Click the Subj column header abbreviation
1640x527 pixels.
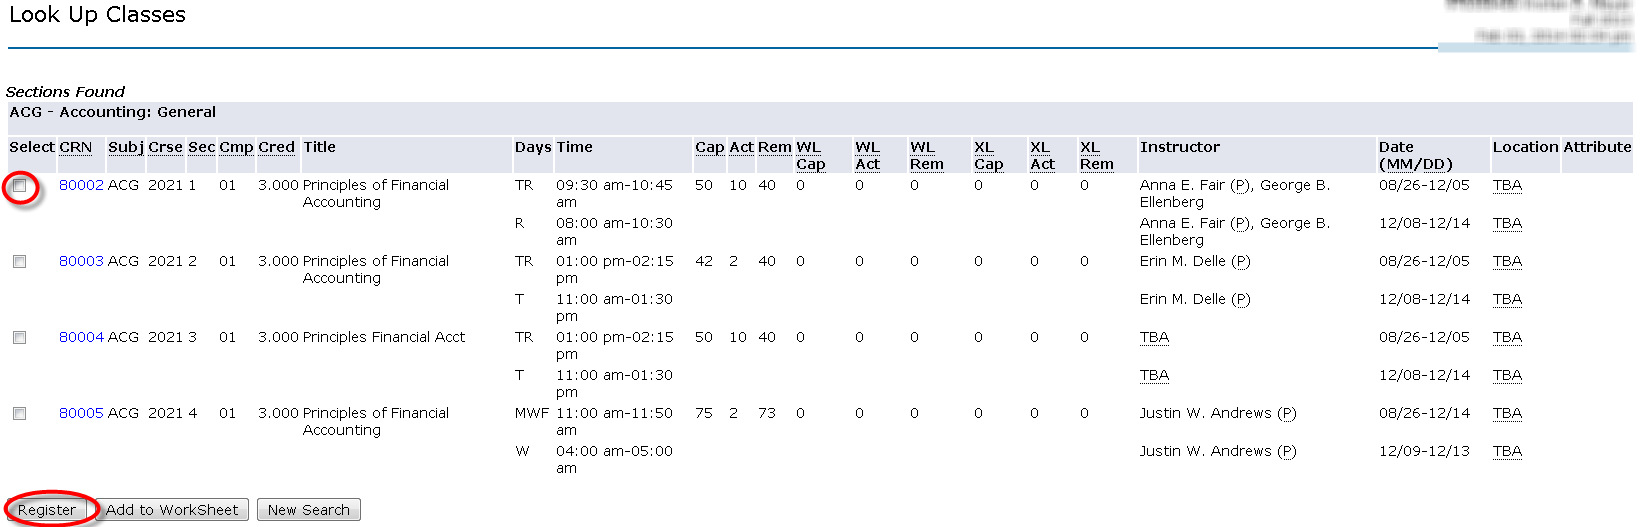click(126, 147)
